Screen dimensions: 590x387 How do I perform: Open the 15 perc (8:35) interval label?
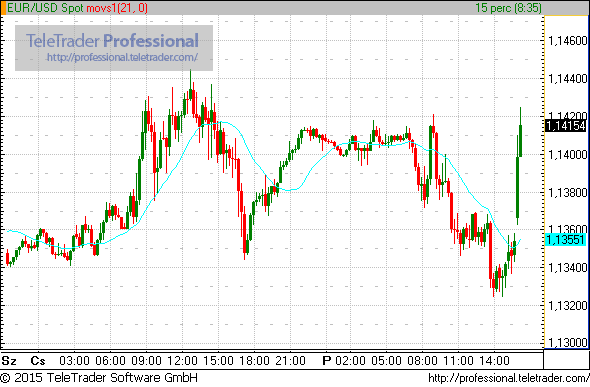coord(508,8)
